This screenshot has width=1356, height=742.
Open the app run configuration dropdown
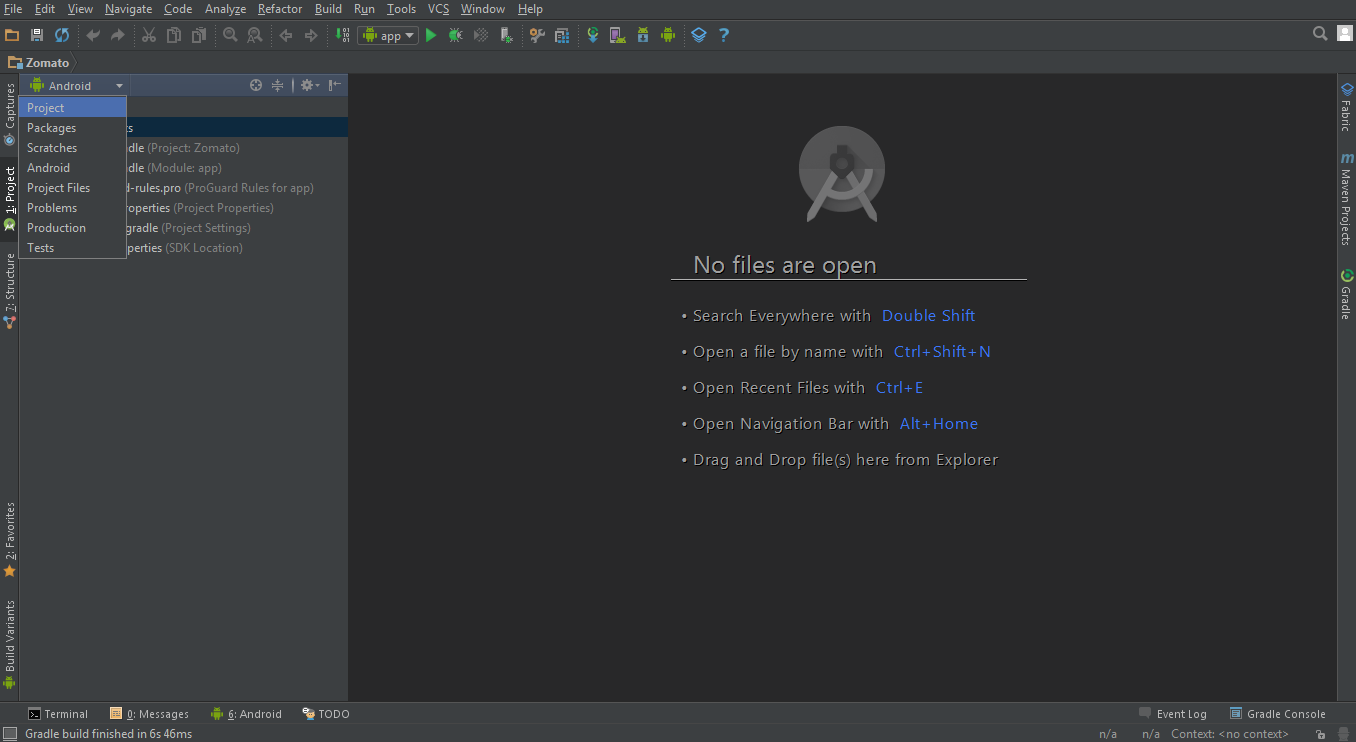coord(388,35)
